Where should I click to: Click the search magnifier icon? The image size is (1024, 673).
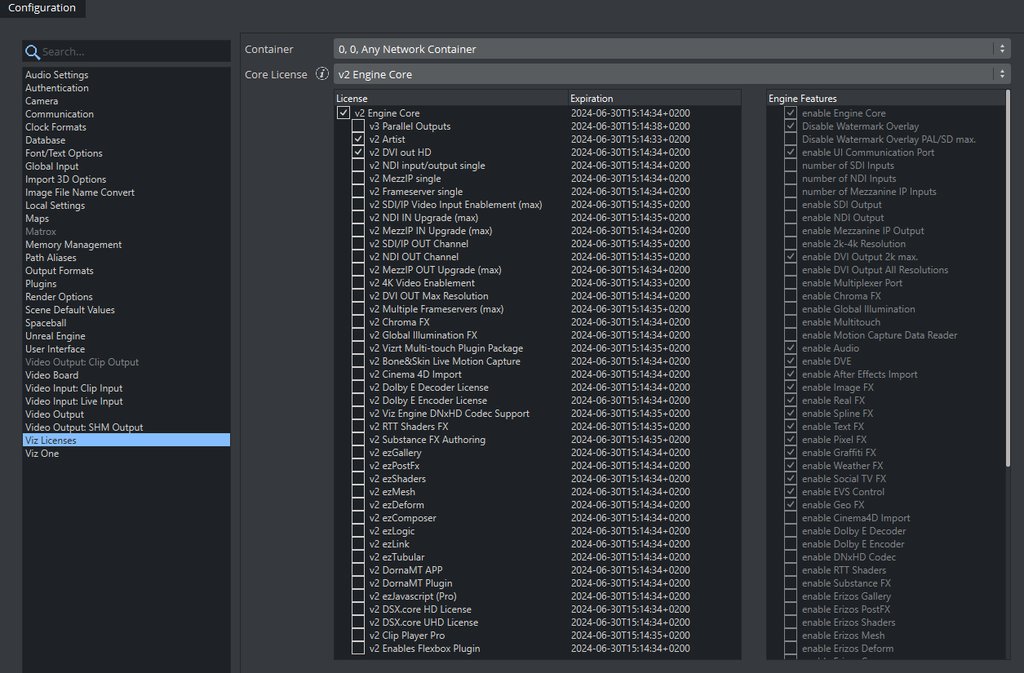pos(33,52)
